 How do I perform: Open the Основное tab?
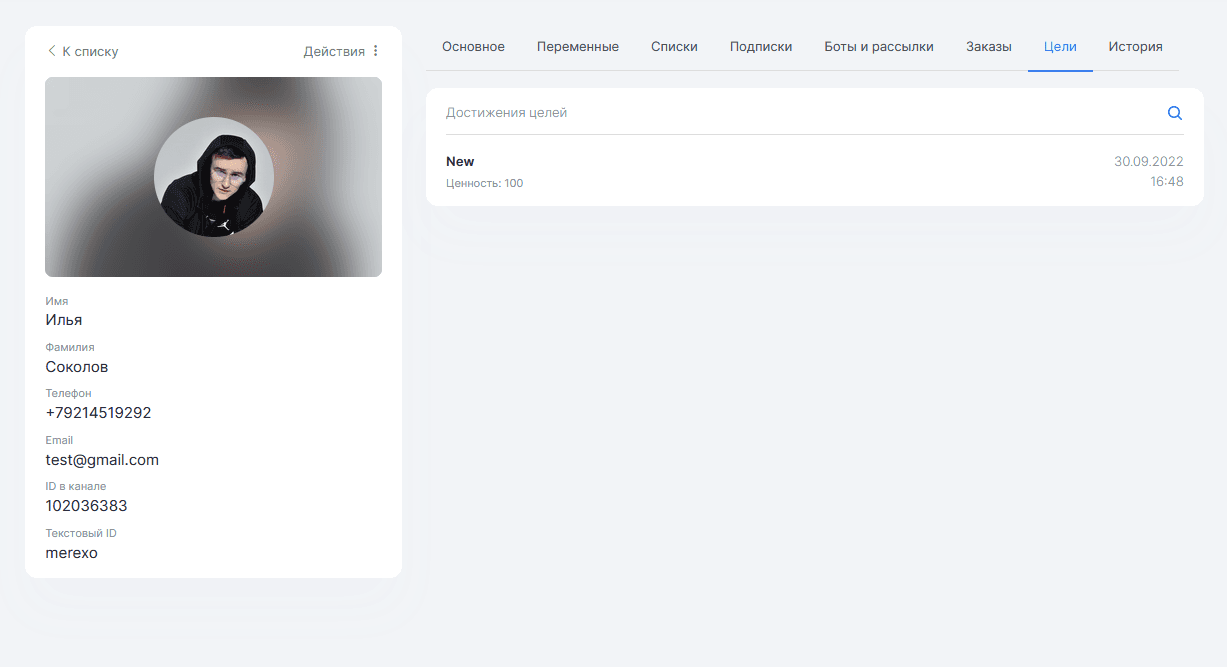pos(473,47)
